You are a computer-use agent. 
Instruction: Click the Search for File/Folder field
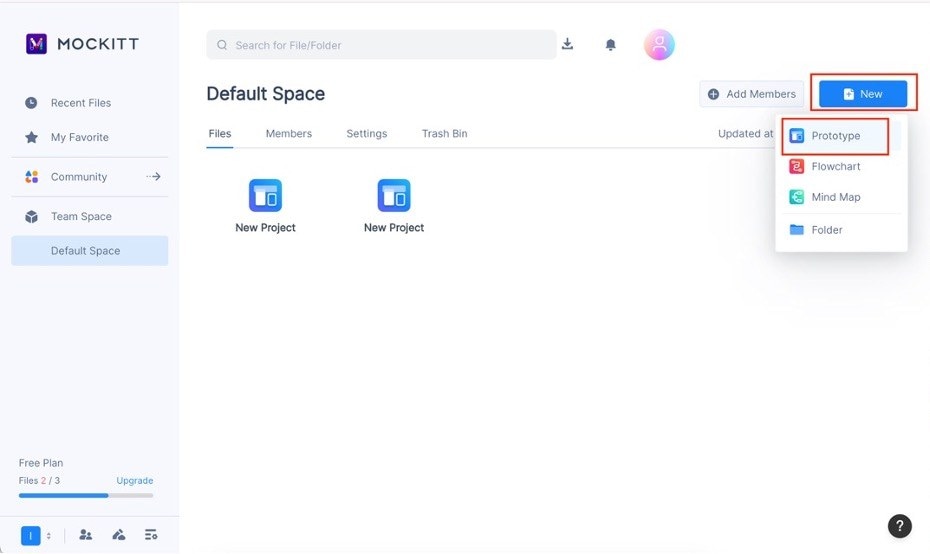click(x=380, y=45)
